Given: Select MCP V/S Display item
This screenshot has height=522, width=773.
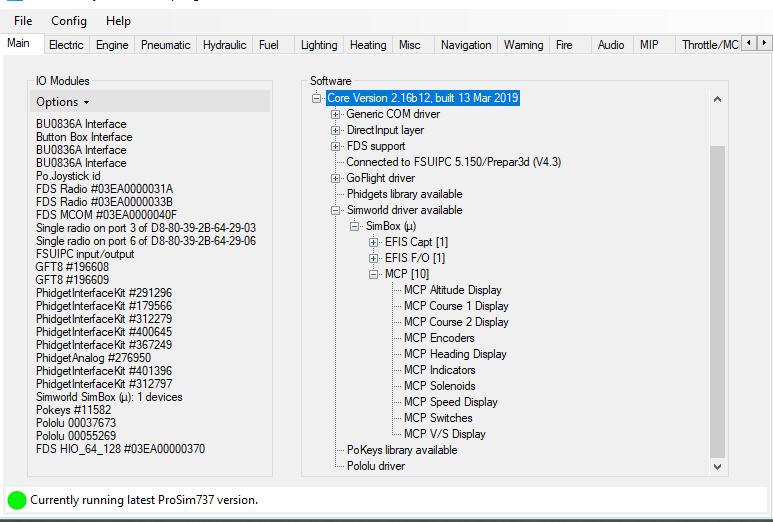Looking at the screenshot, I should [445, 434].
